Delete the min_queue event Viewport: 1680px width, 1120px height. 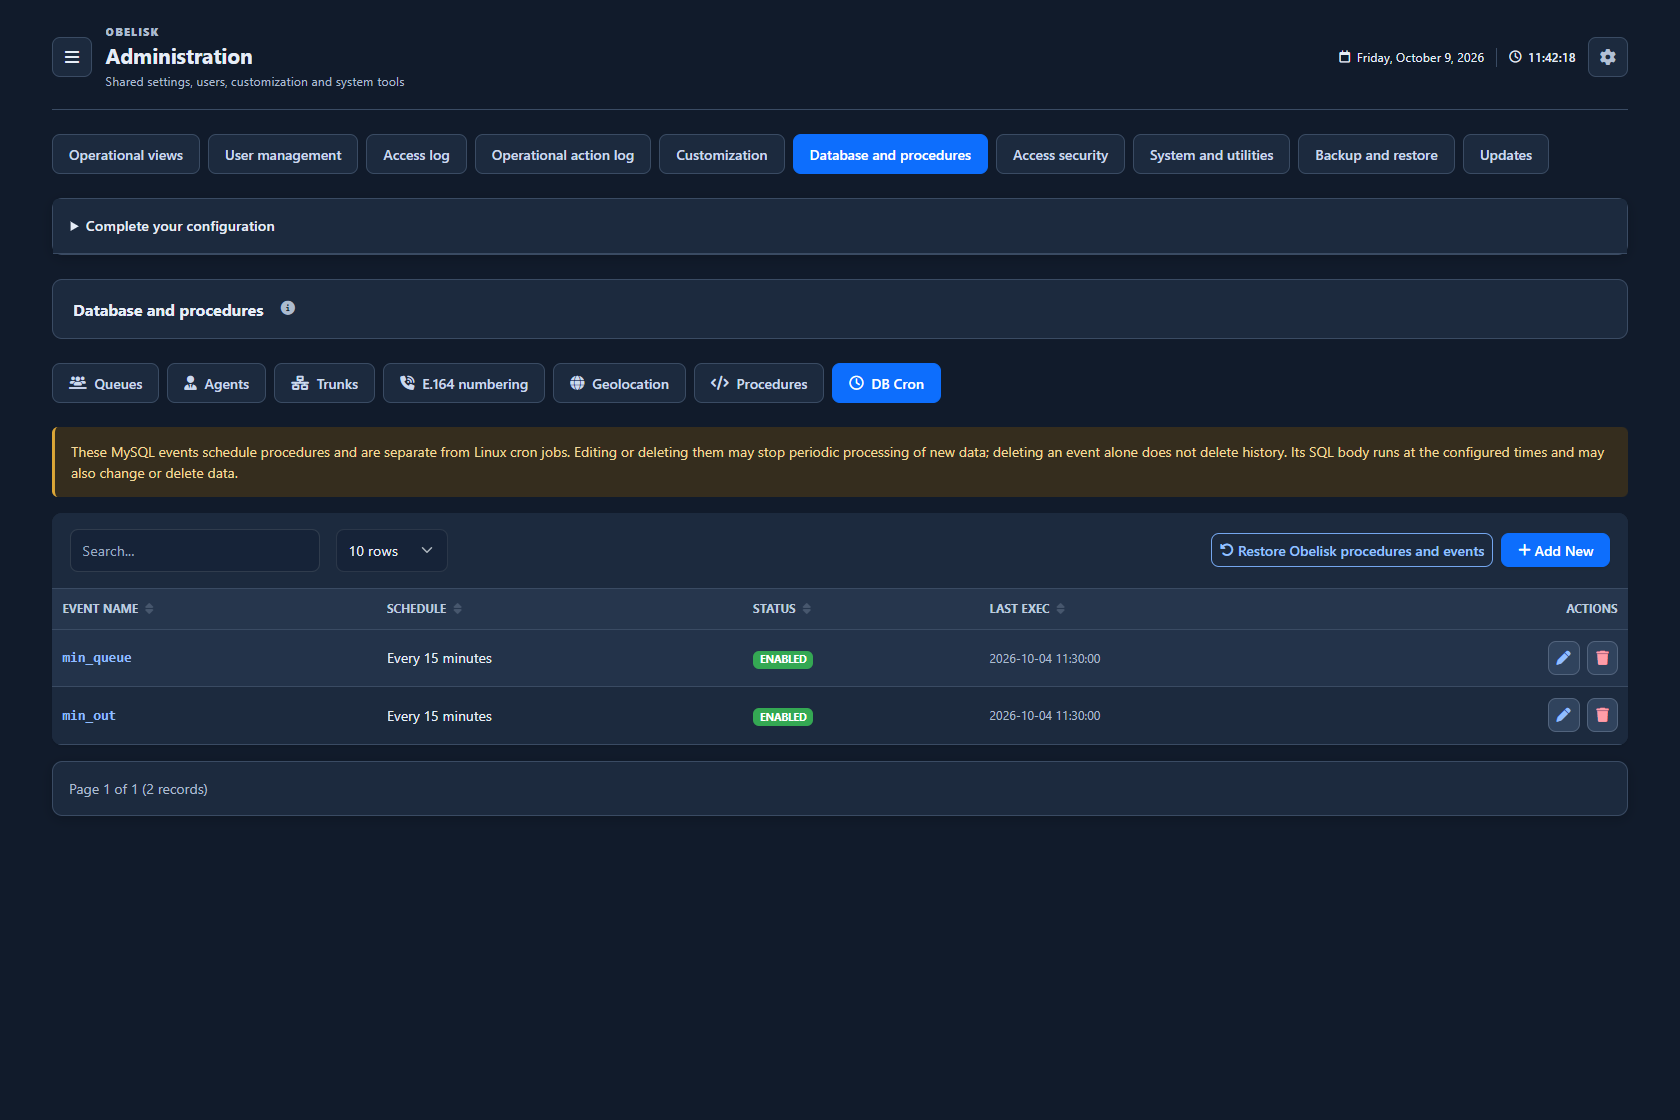(x=1602, y=658)
